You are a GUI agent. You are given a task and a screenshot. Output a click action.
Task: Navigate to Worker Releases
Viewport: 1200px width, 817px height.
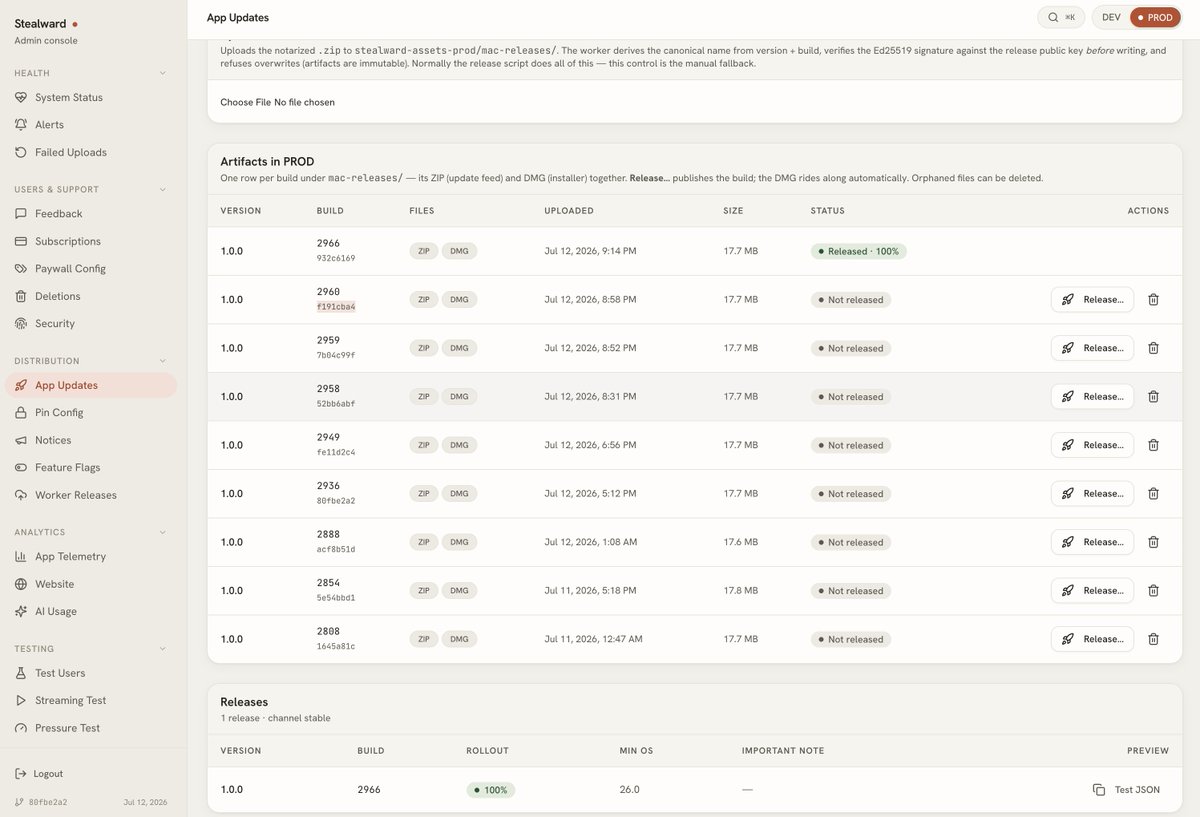(91, 495)
